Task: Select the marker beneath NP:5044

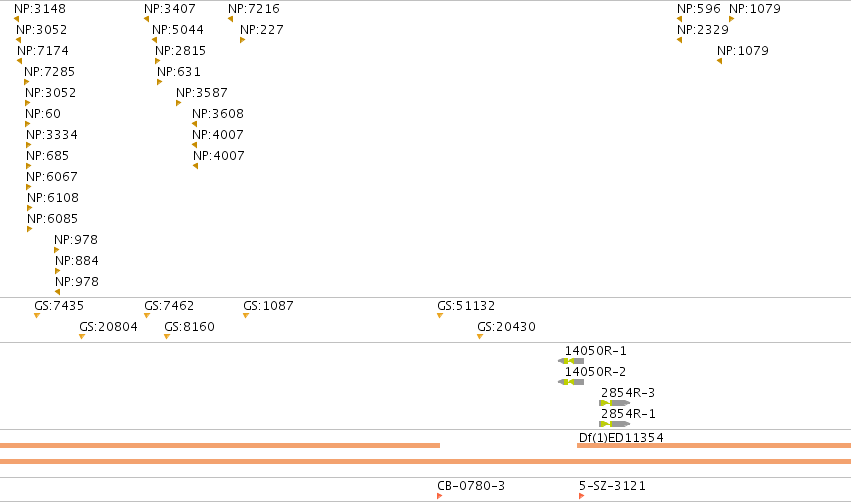Action: (155, 40)
